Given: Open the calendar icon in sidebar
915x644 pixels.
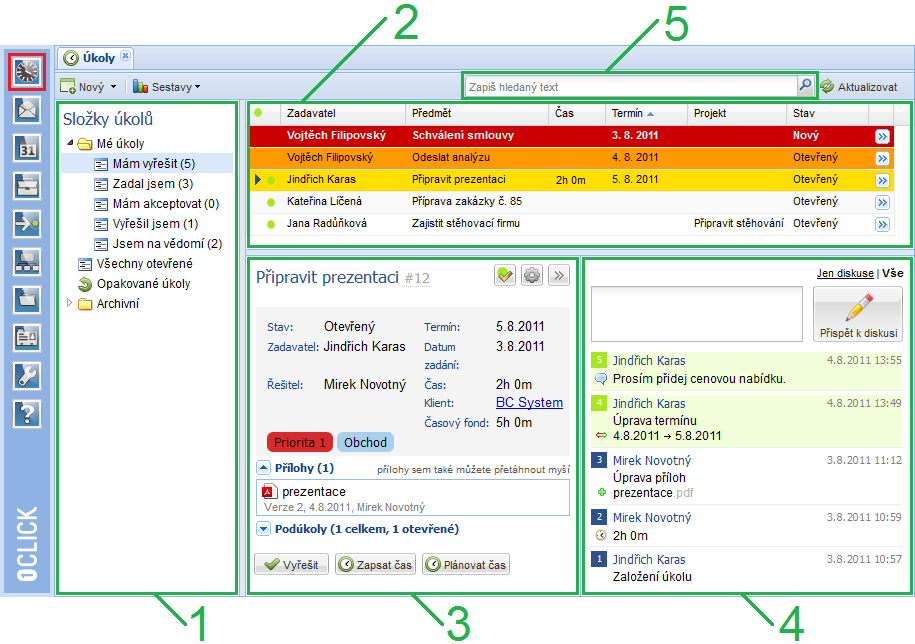Looking at the screenshot, I should click(x=27, y=147).
